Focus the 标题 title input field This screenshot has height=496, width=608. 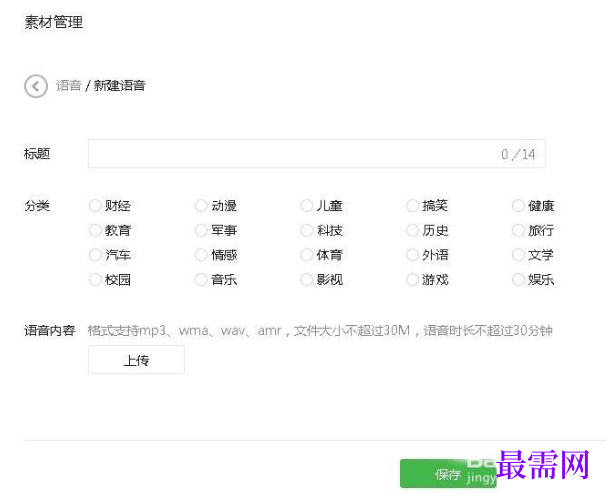click(316, 154)
